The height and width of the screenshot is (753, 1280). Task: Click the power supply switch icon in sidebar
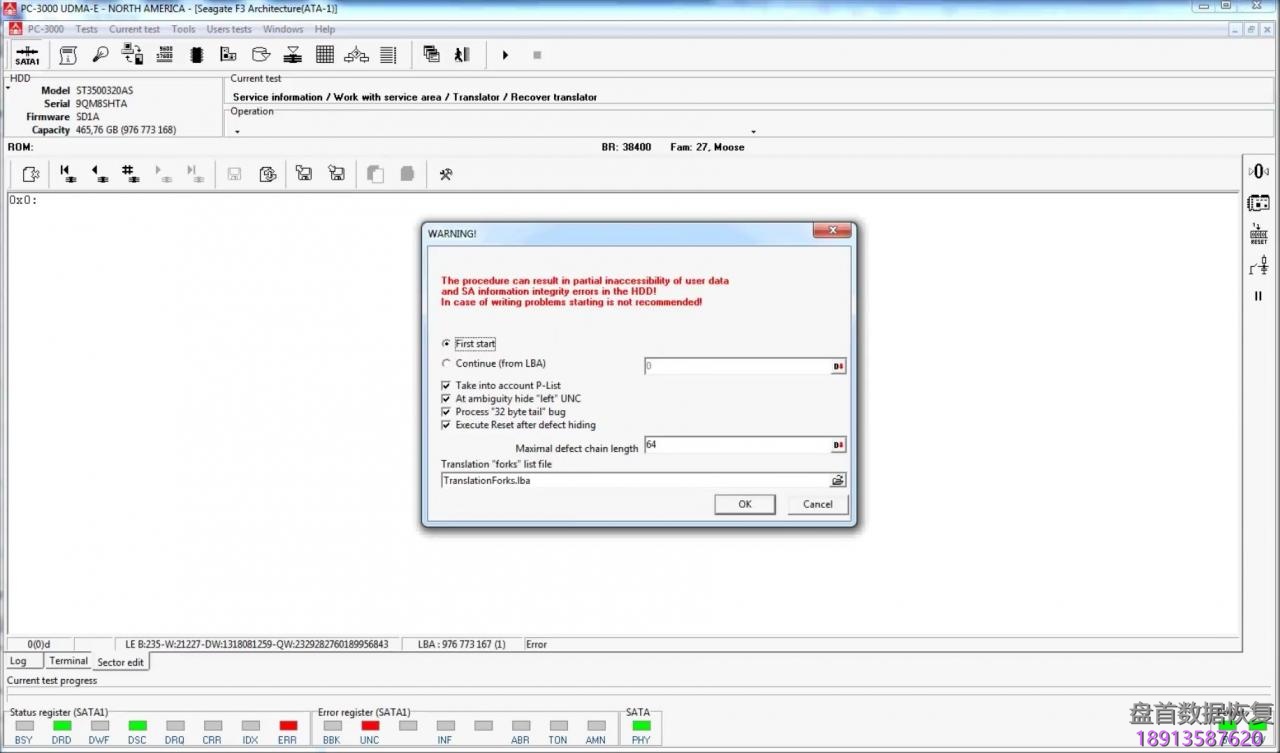click(x=1258, y=267)
